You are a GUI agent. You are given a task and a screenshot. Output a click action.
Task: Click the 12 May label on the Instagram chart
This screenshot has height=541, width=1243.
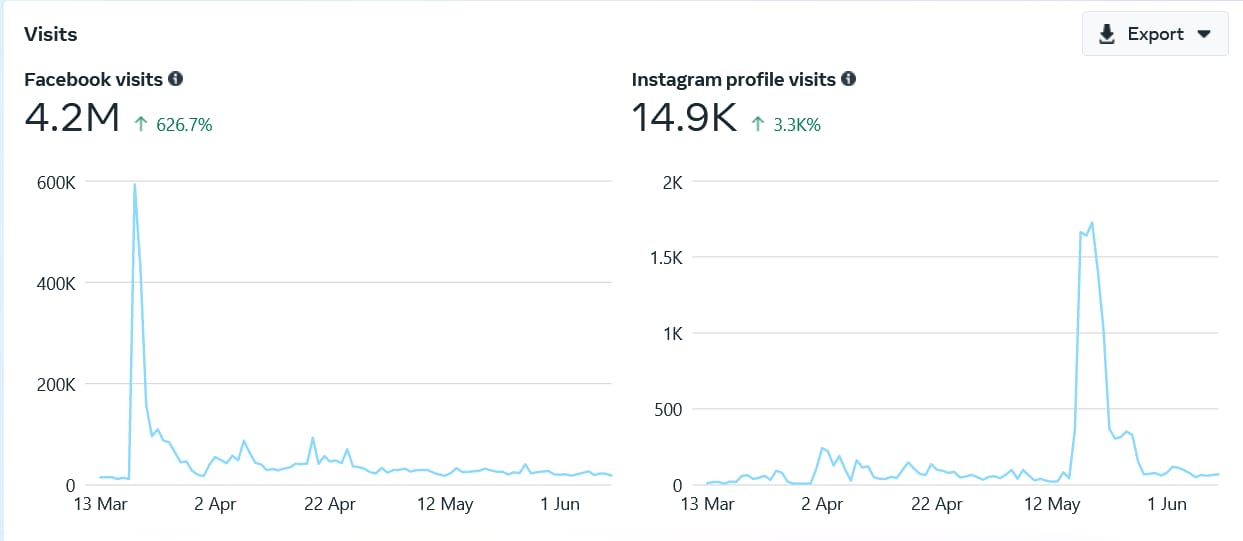point(1053,505)
